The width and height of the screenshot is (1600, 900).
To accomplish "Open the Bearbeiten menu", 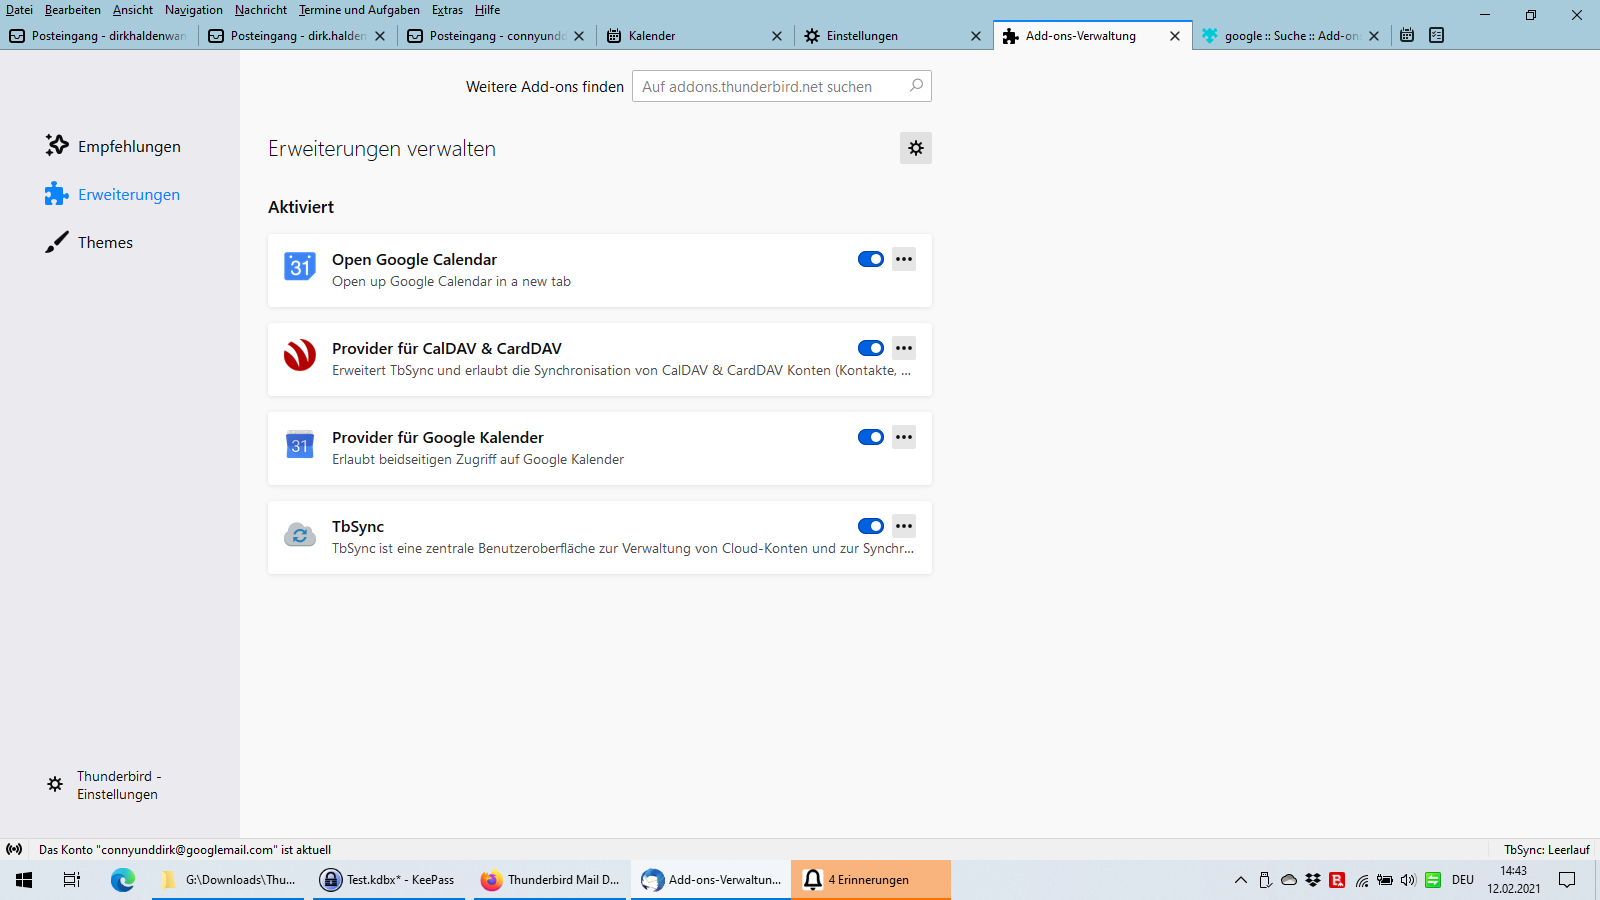I will 73,10.
